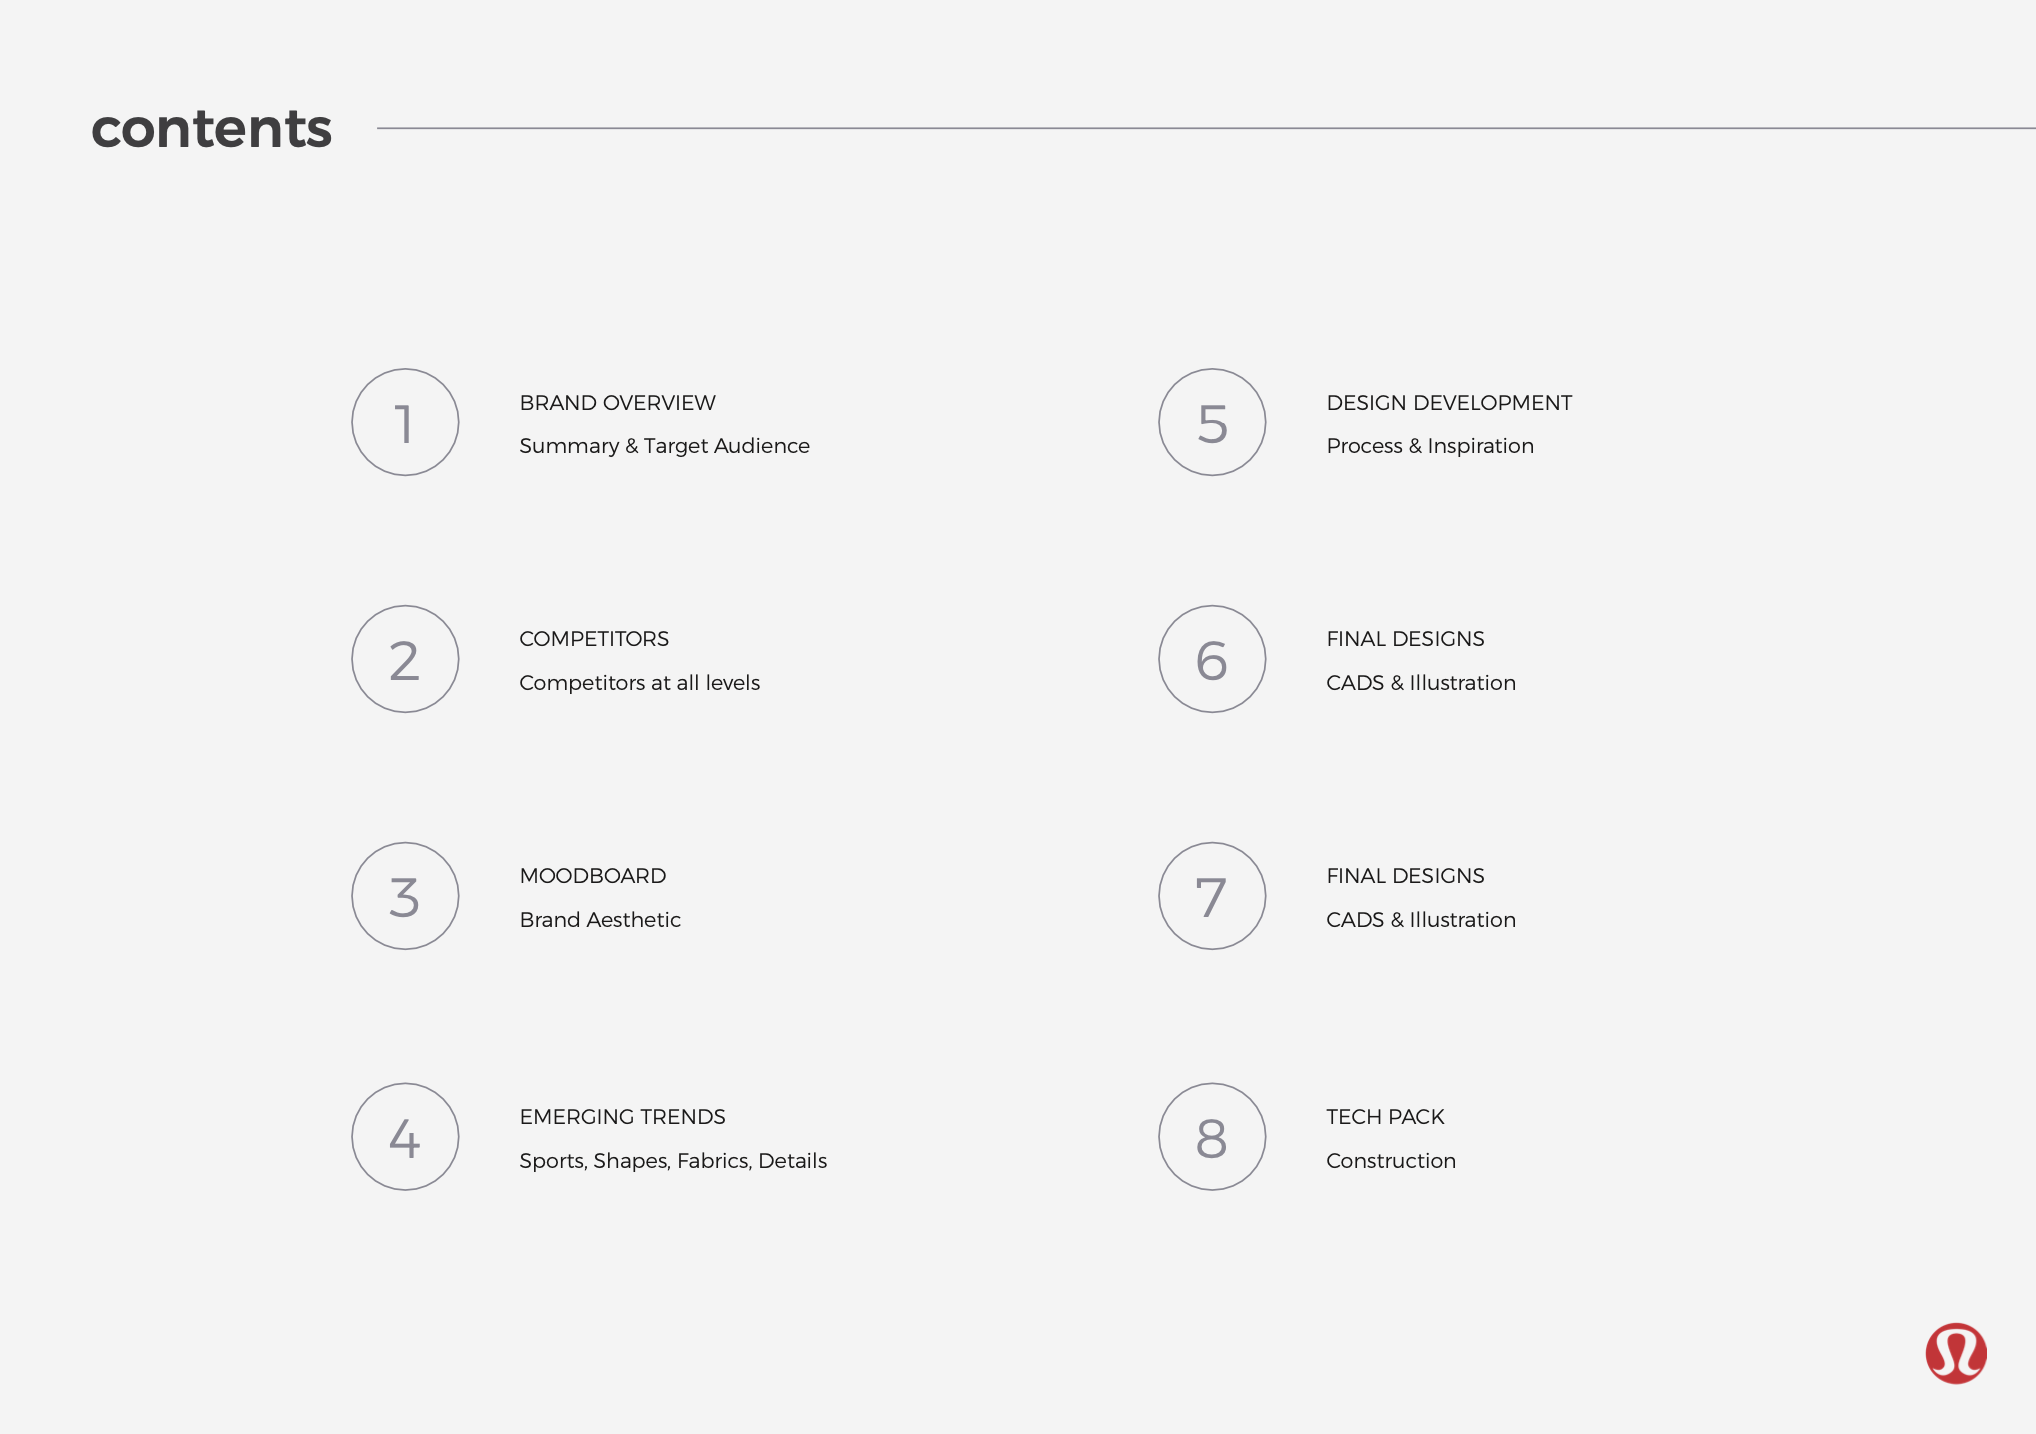Viewport: 2036px width, 1434px height.
Task: Click the circled number 5 icon
Action: pos(1212,422)
